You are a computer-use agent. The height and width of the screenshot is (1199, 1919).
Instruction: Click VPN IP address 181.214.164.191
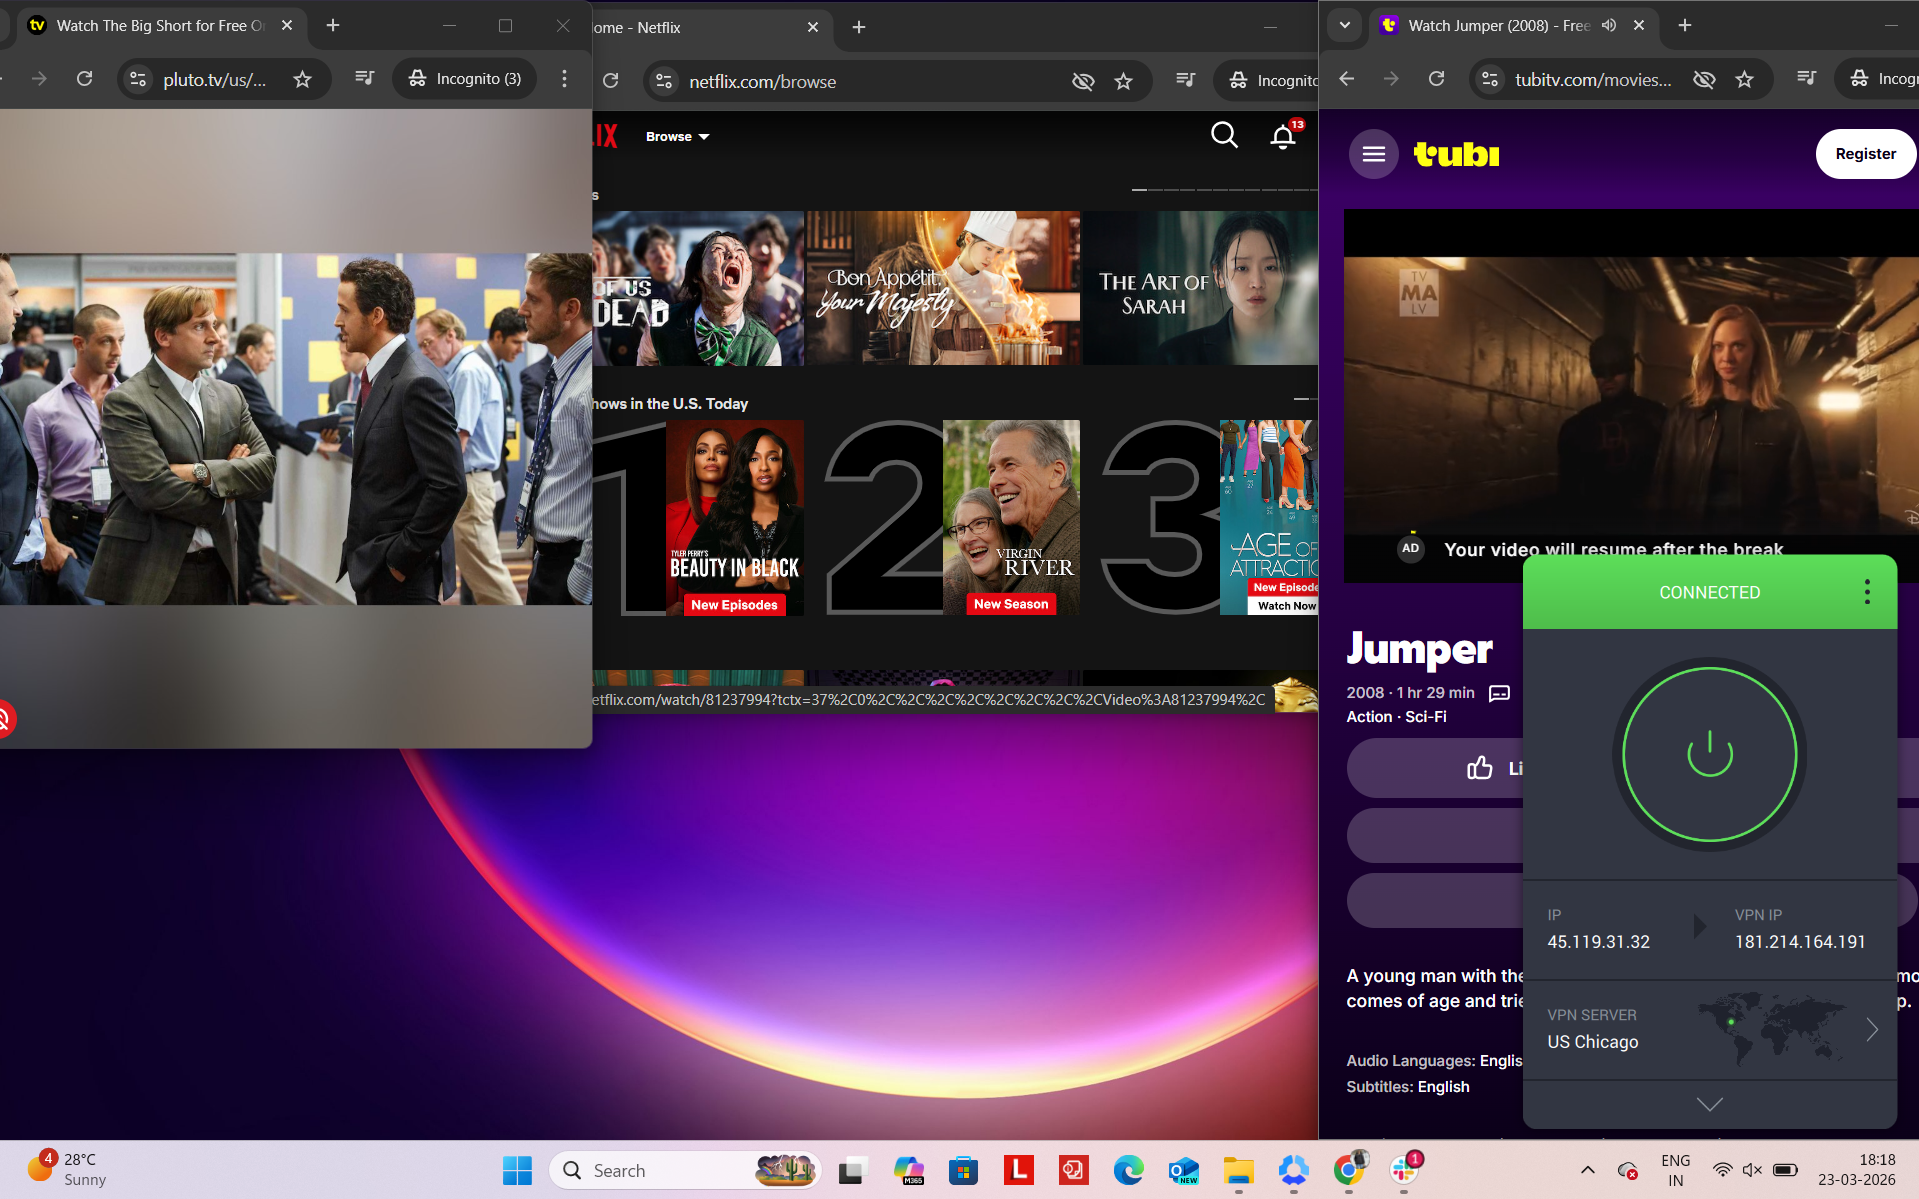[1800, 942]
